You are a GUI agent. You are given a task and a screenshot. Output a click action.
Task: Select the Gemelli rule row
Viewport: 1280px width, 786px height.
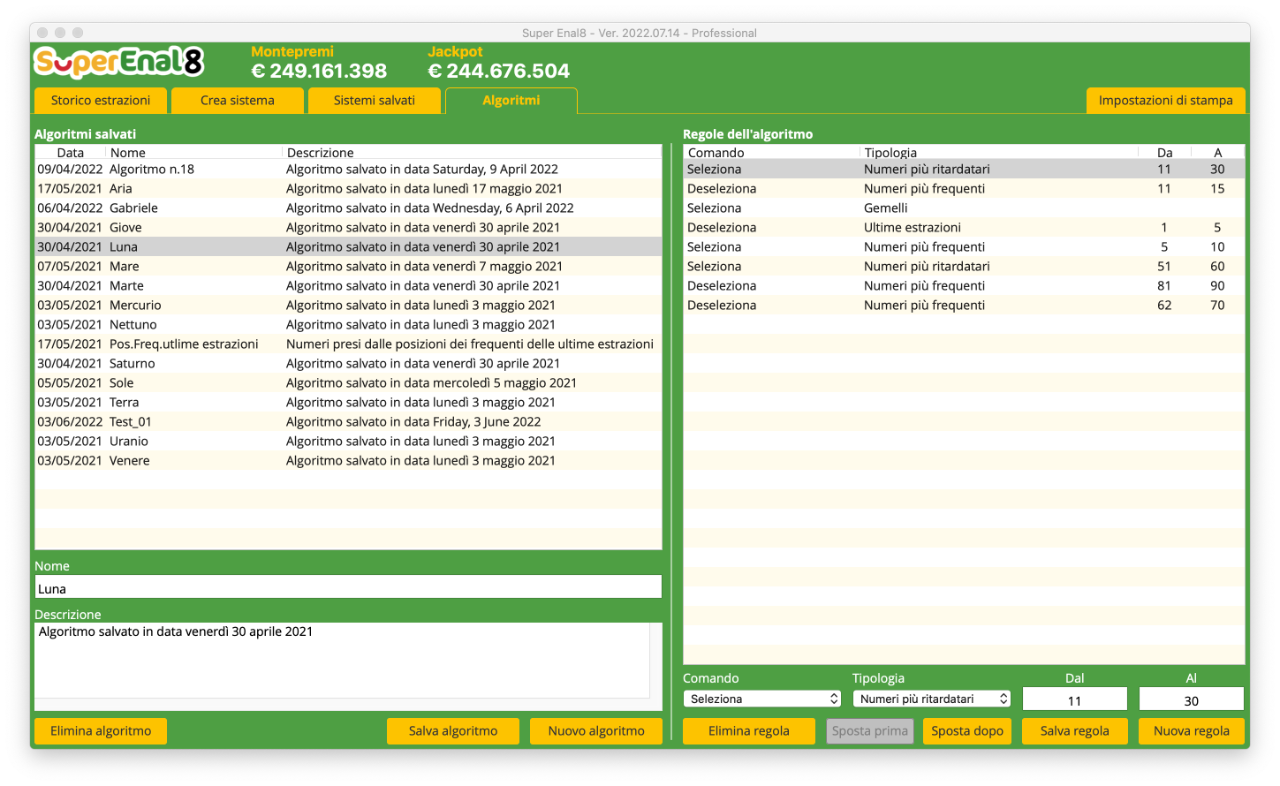964,208
